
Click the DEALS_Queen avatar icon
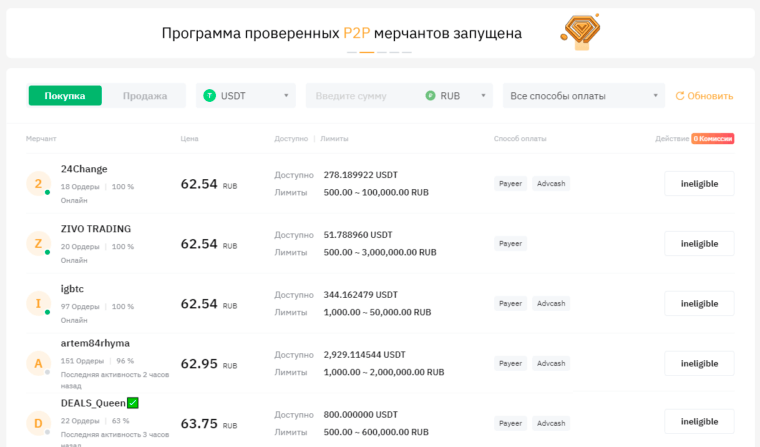[x=38, y=424]
